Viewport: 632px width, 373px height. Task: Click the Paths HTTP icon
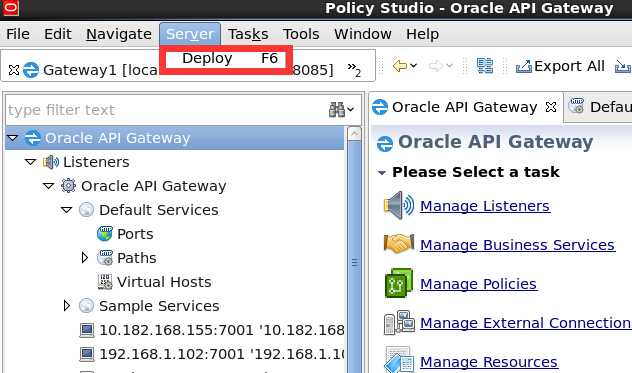pyautogui.click(x=105, y=258)
